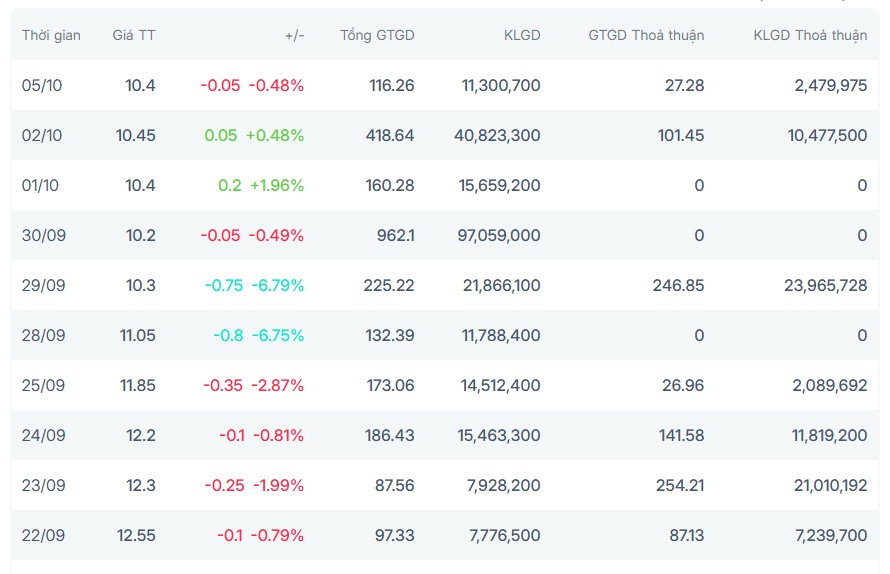The image size is (890, 574).
Task: Click negotiated volume 2,479,975
Action: (830, 85)
